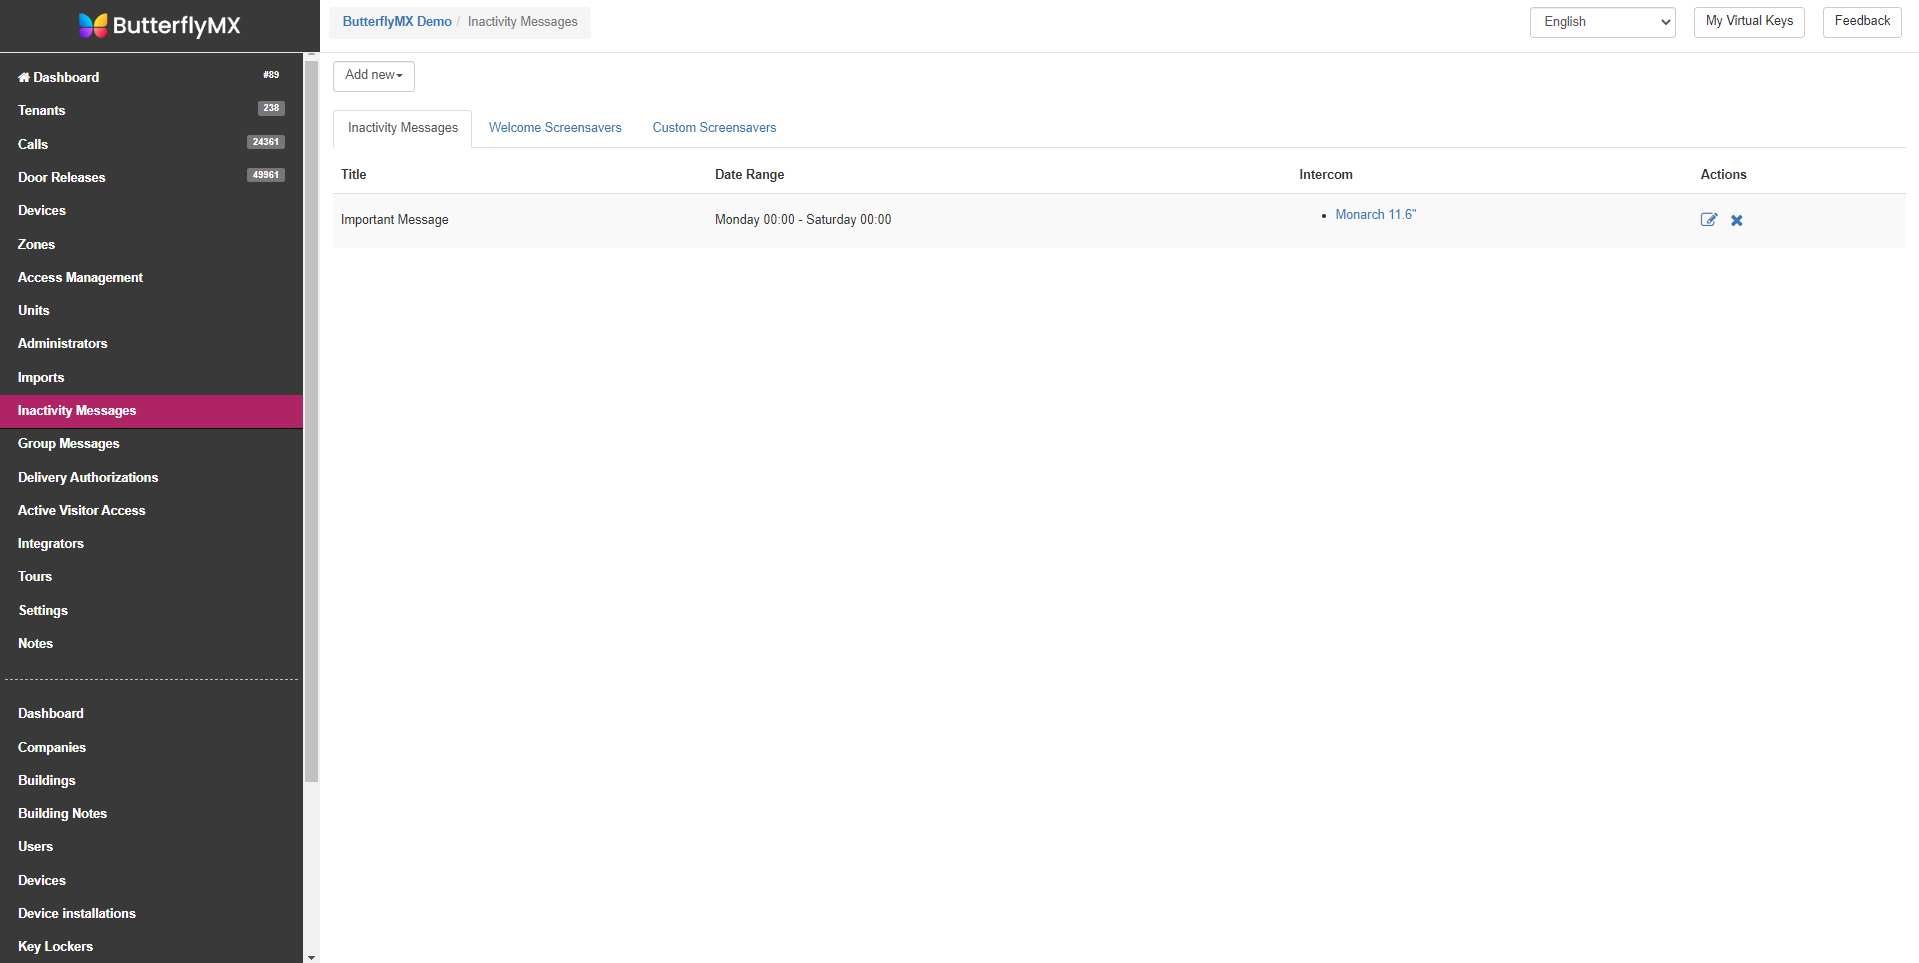
Task: Click the Monday 00:00 - Saturday 00:00 cell
Action: click(x=803, y=220)
